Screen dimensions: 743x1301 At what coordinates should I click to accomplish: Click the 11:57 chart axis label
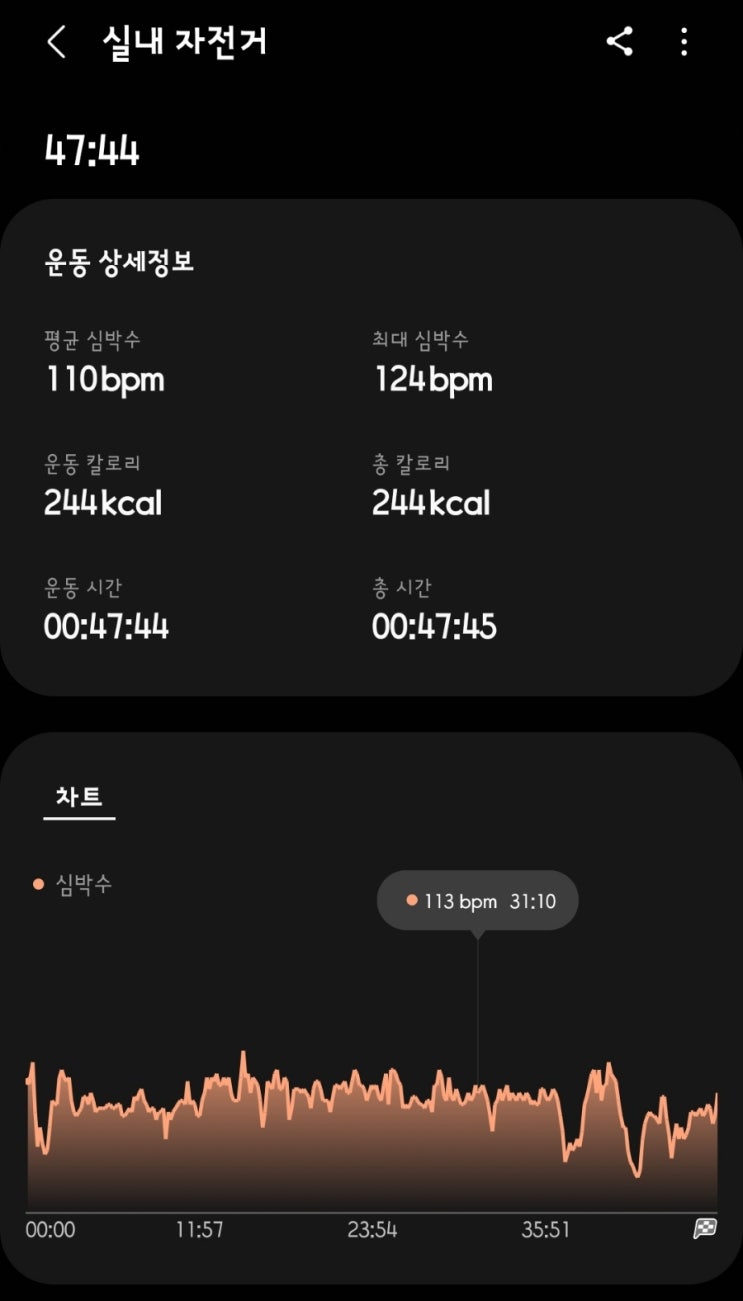(200, 1230)
